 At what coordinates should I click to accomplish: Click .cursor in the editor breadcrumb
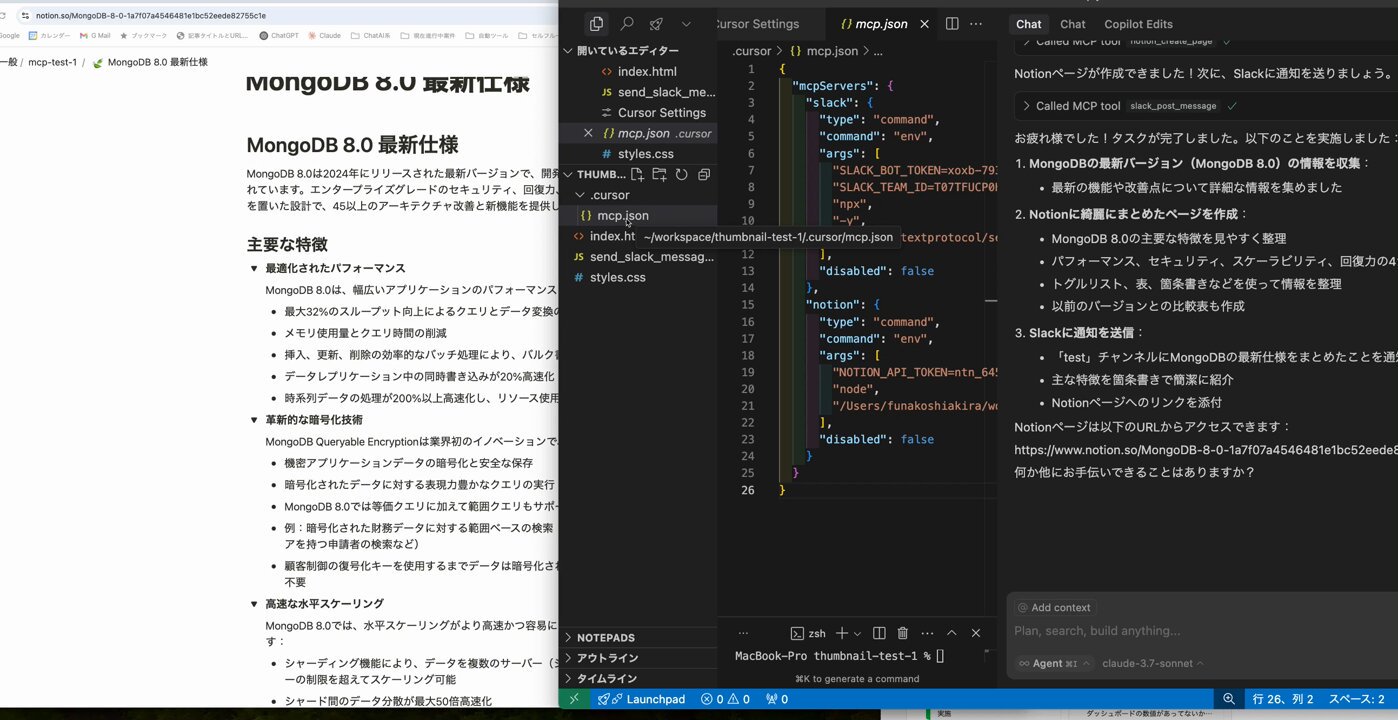pos(751,50)
